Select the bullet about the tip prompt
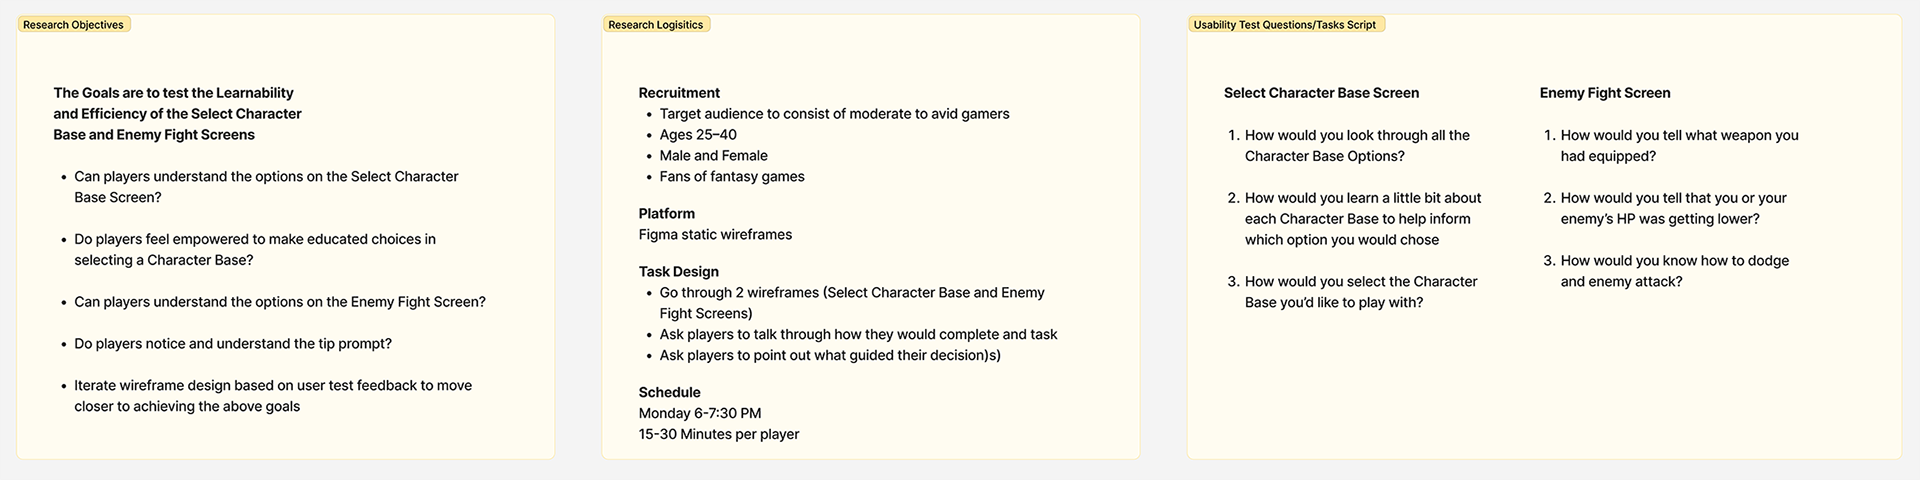 [x=232, y=344]
